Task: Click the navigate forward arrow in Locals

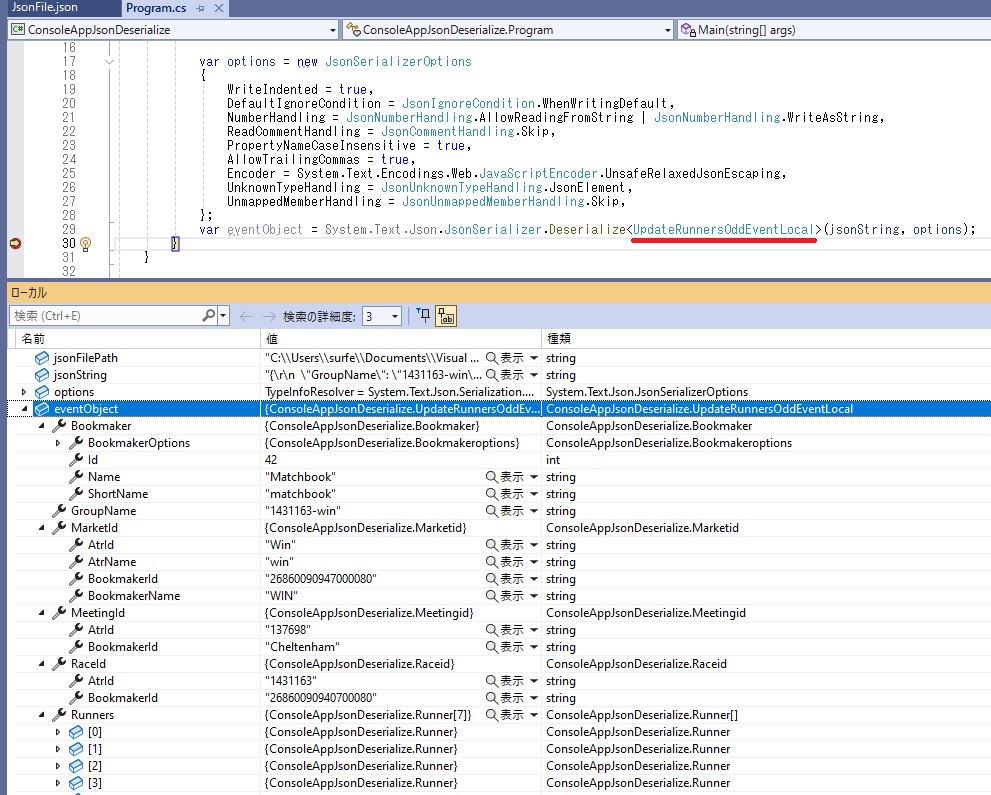Action: point(269,316)
